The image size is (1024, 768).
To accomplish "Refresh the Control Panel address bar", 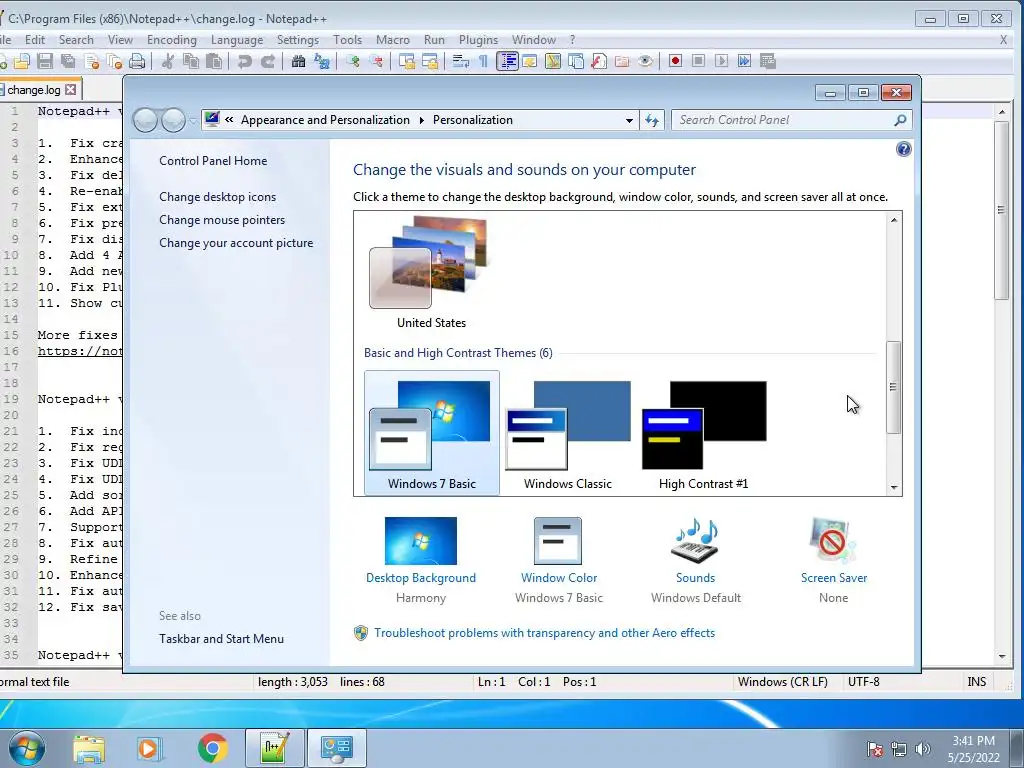I will point(652,120).
